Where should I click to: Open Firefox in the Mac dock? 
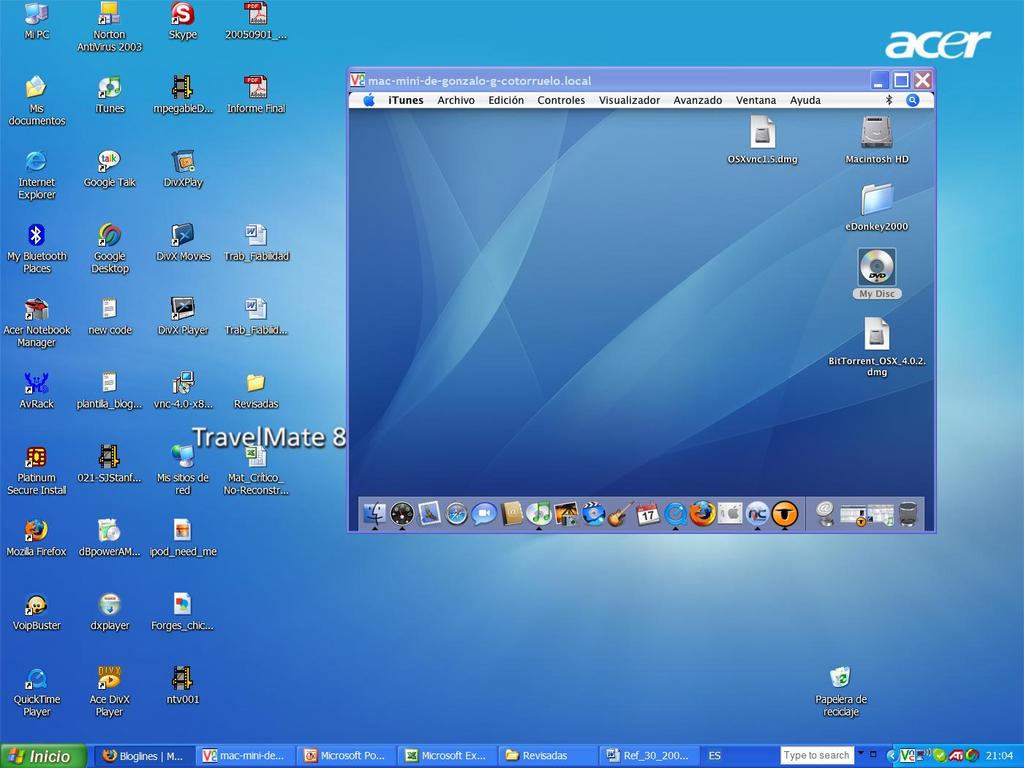point(703,513)
